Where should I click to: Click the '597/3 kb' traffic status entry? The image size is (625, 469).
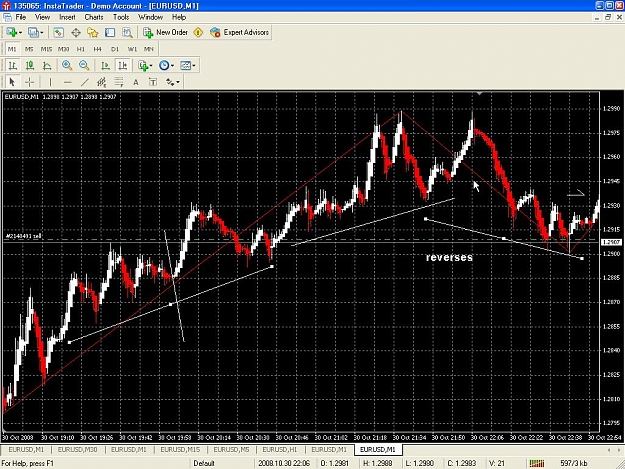point(573,463)
